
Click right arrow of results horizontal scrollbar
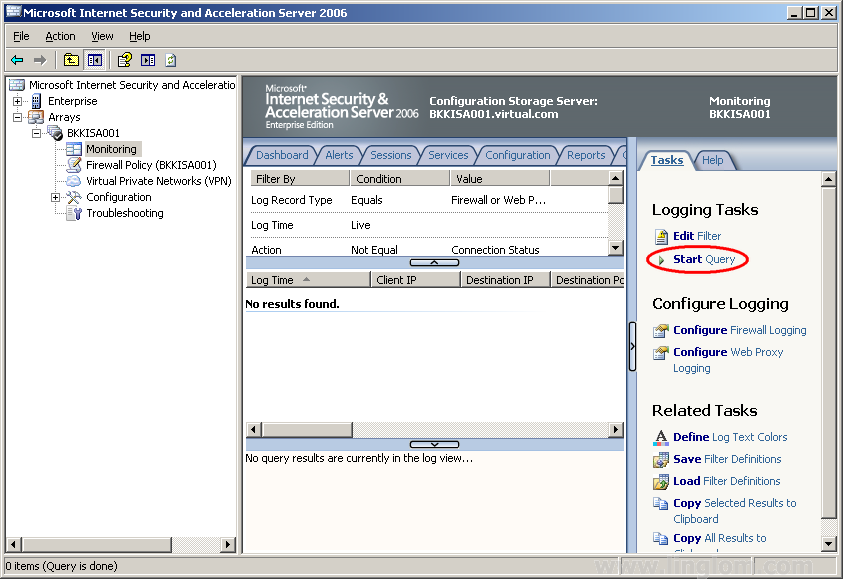(x=616, y=430)
